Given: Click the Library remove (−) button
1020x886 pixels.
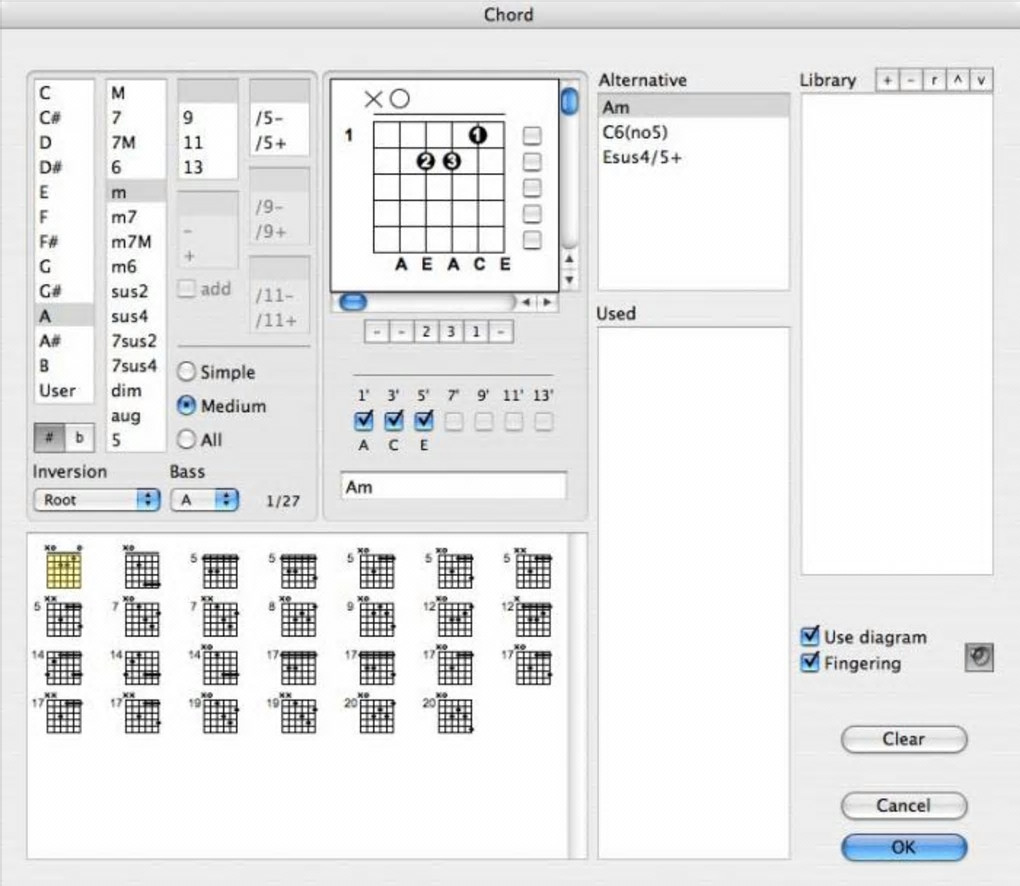Looking at the screenshot, I should [910, 81].
